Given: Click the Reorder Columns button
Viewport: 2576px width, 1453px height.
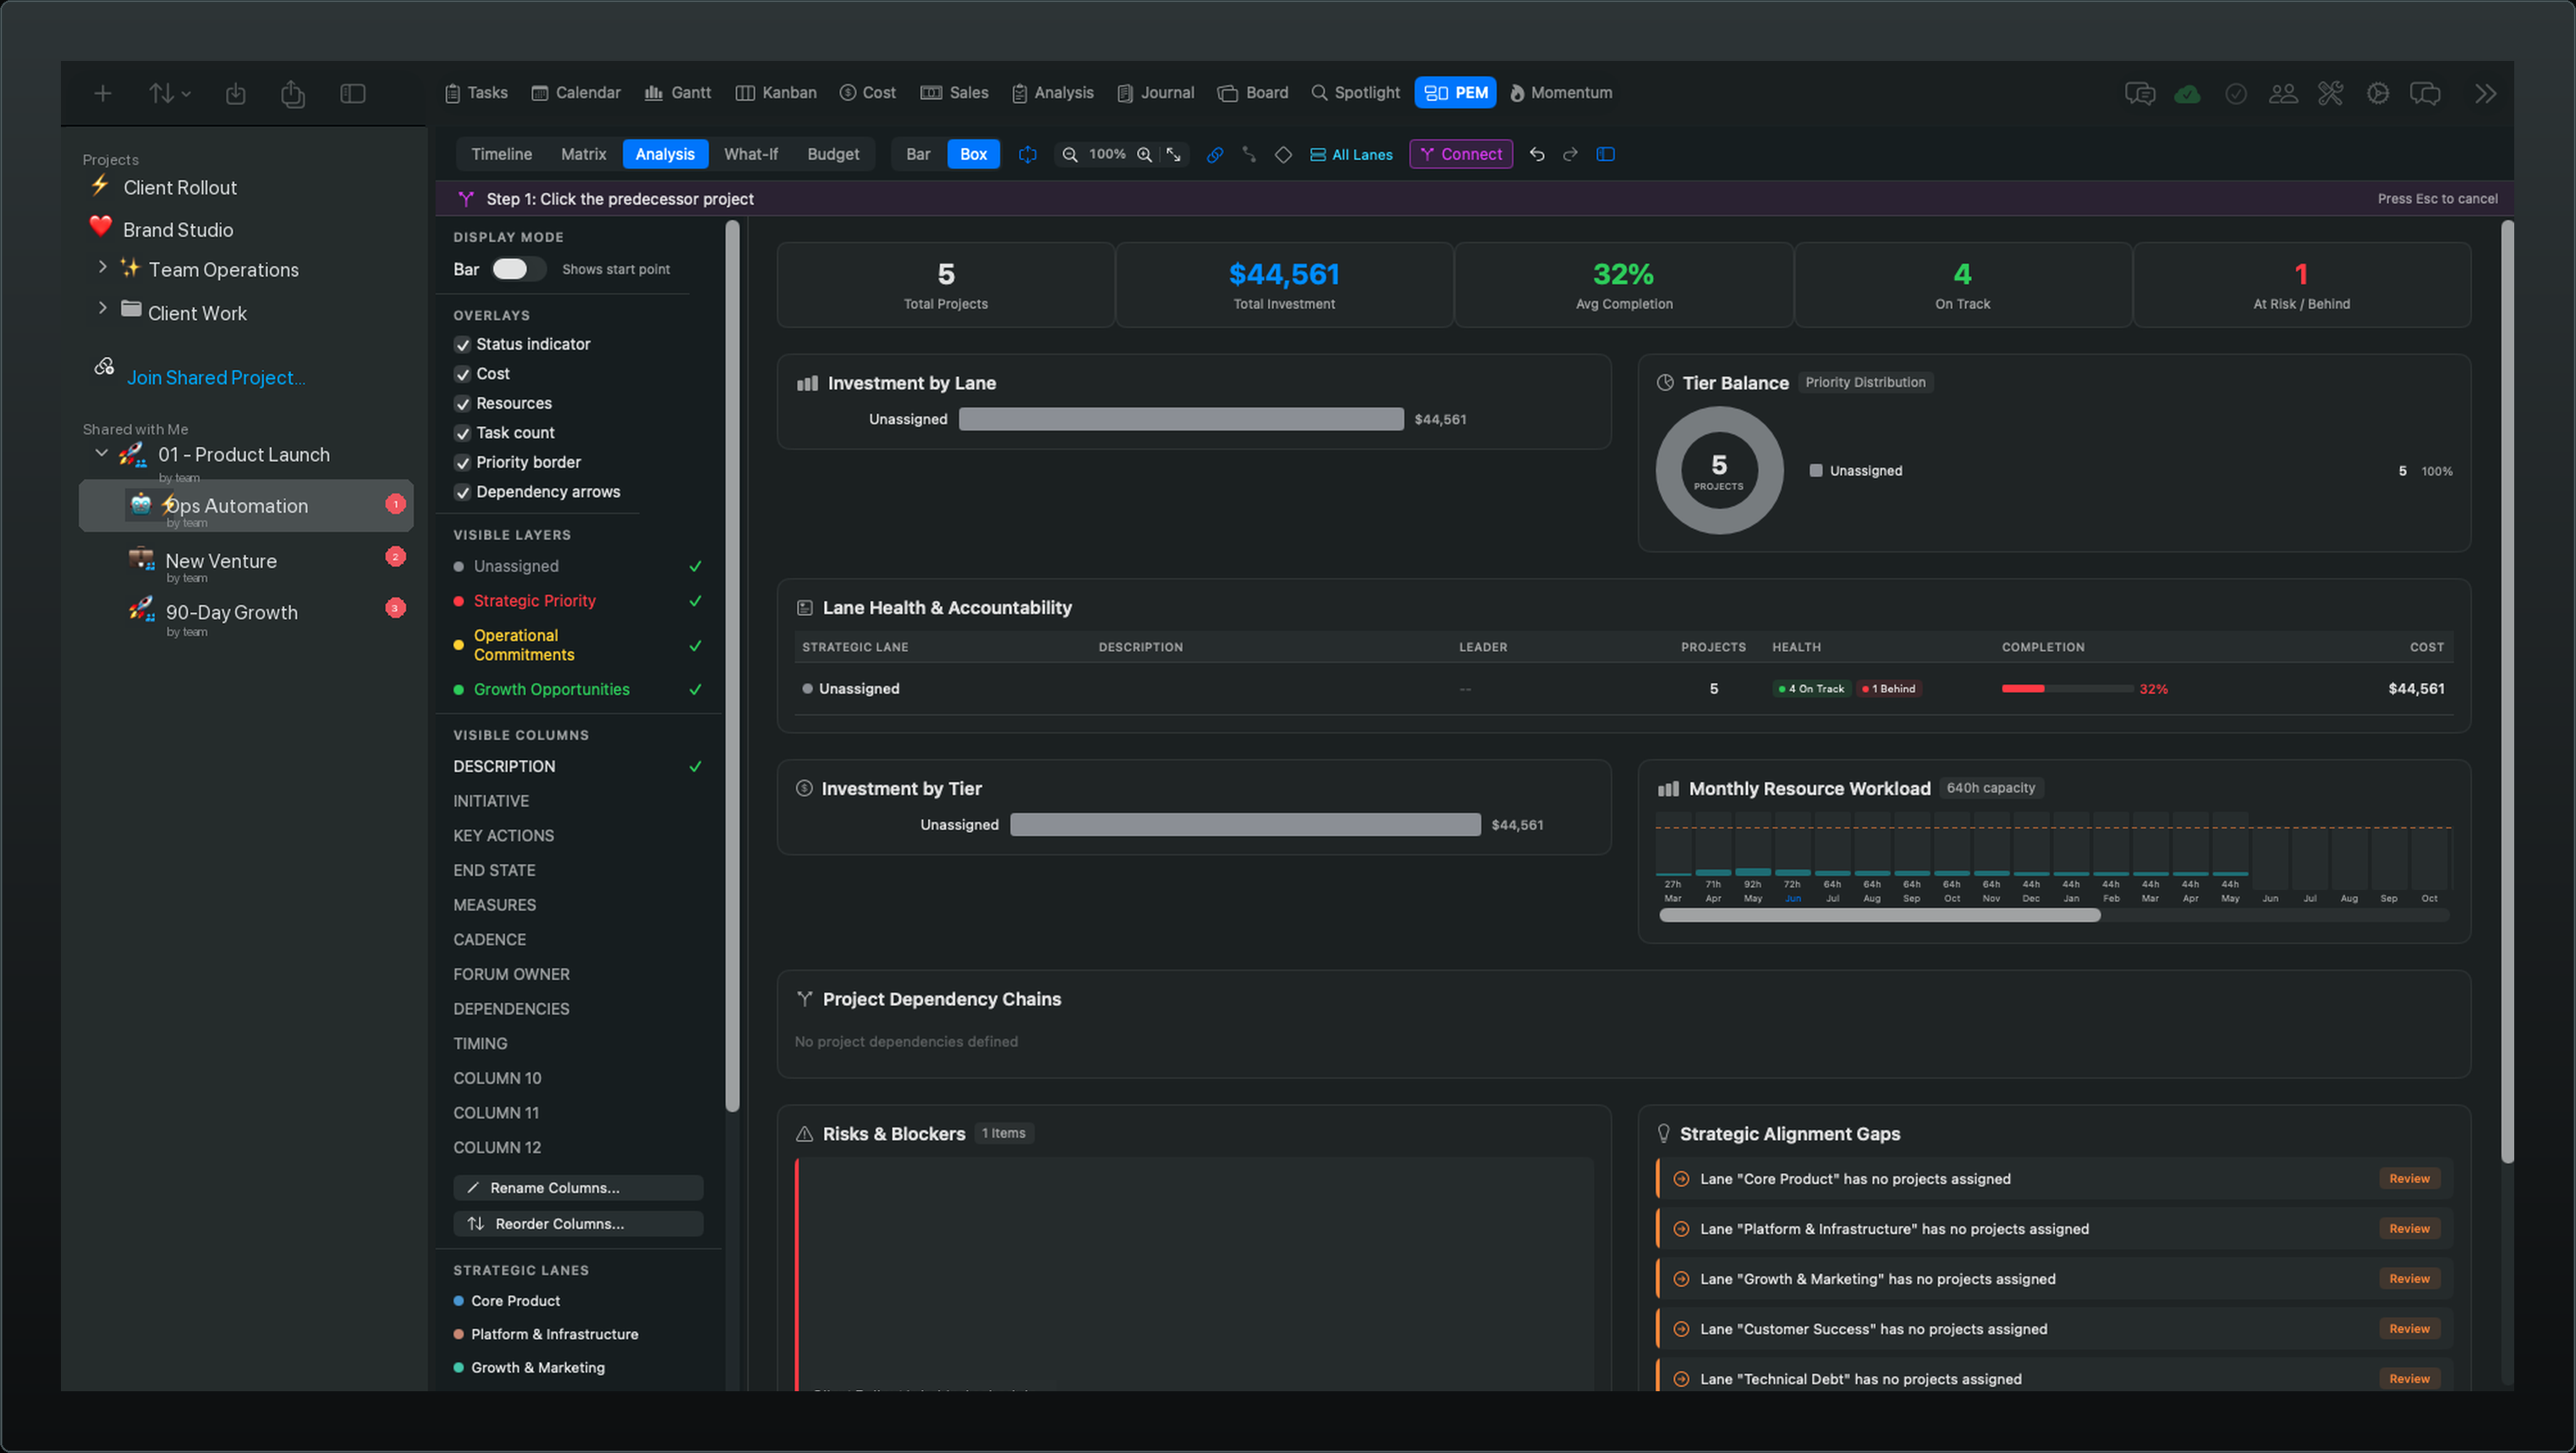Looking at the screenshot, I should pyautogui.click(x=578, y=1224).
